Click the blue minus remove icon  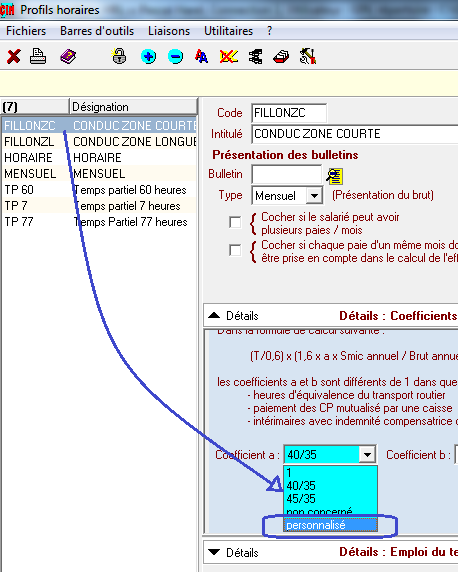[176, 57]
